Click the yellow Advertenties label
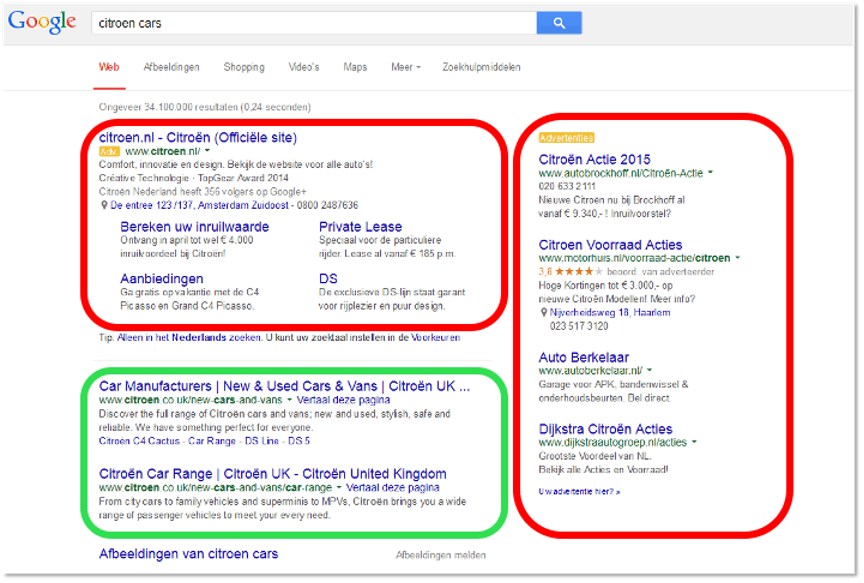This screenshot has width=864, height=583. 566,137
